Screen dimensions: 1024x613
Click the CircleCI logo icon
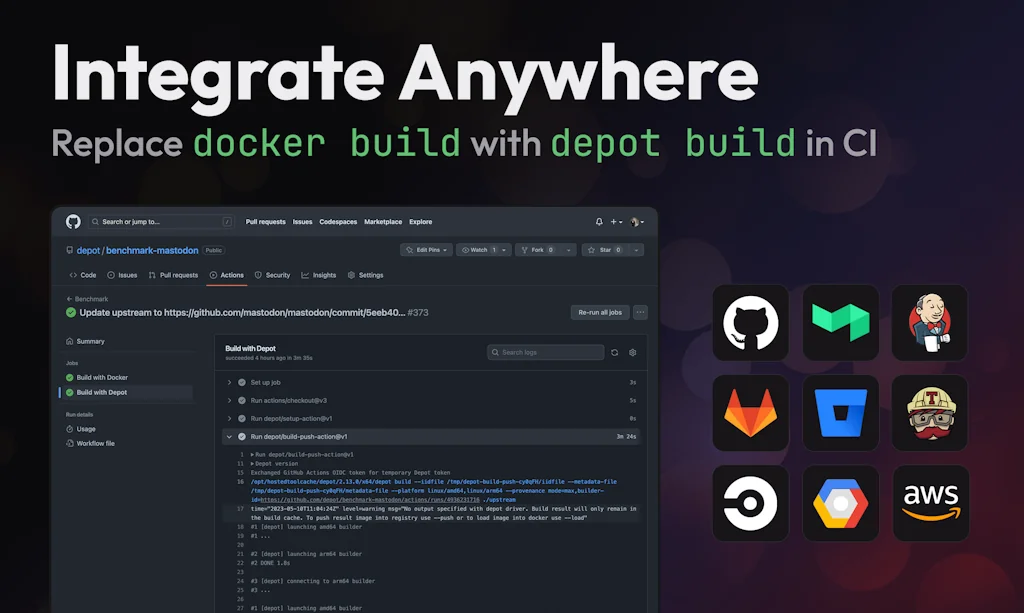[x=751, y=502]
